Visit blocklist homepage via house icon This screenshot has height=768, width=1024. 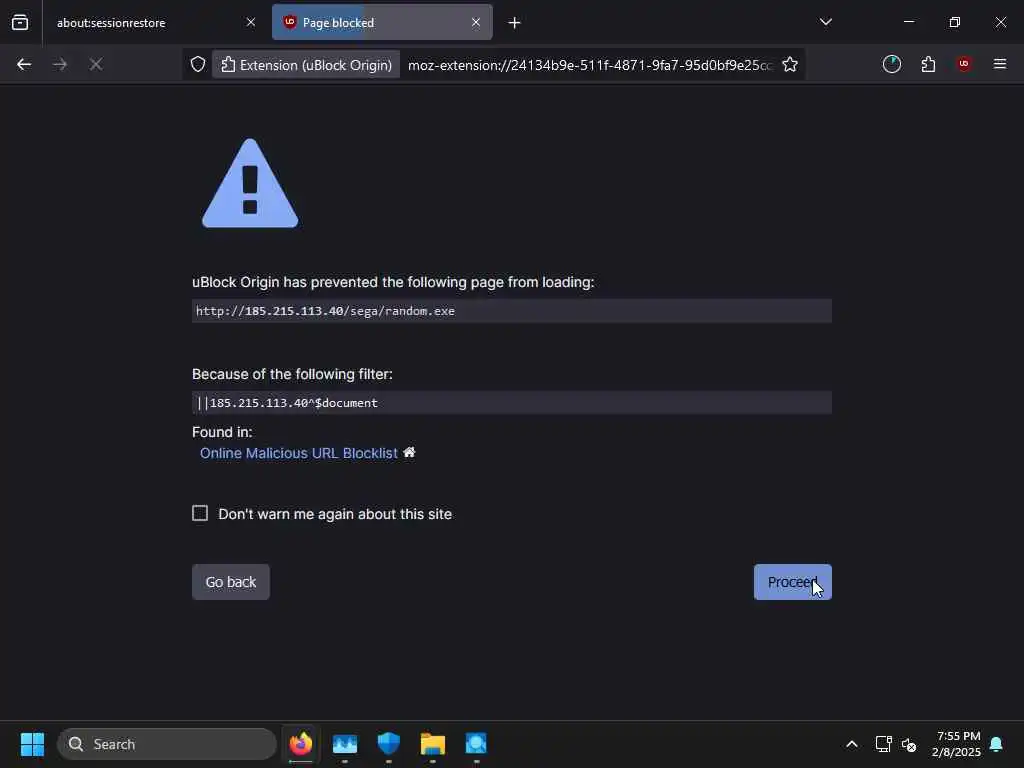pos(409,452)
